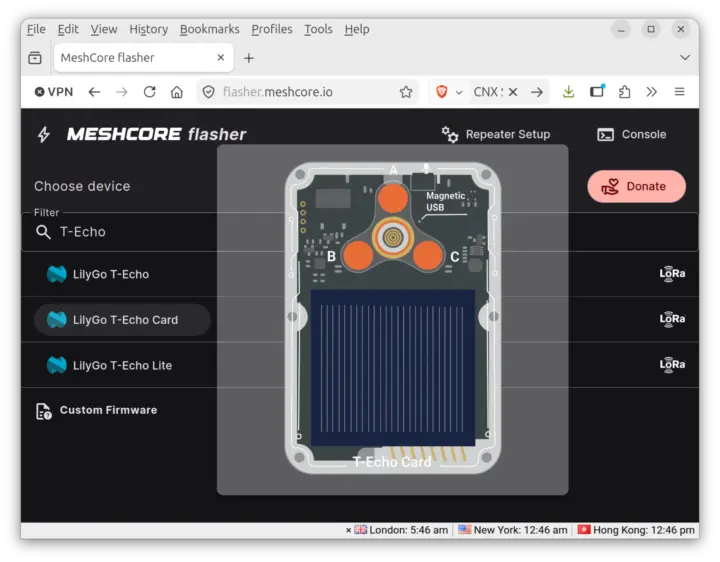Click the Custom Firmware file icon
Viewport: 720px width, 562px height.
click(x=44, y=411)
